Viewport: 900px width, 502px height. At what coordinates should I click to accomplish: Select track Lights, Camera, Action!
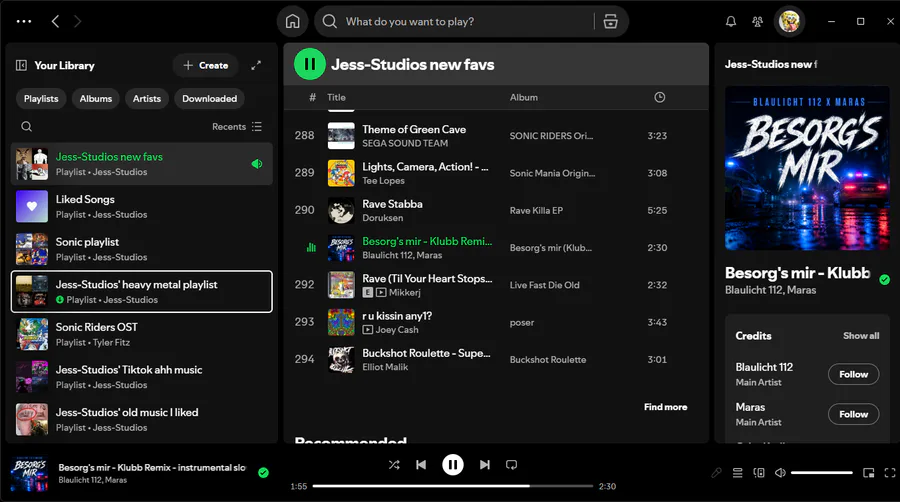[496, 173]
